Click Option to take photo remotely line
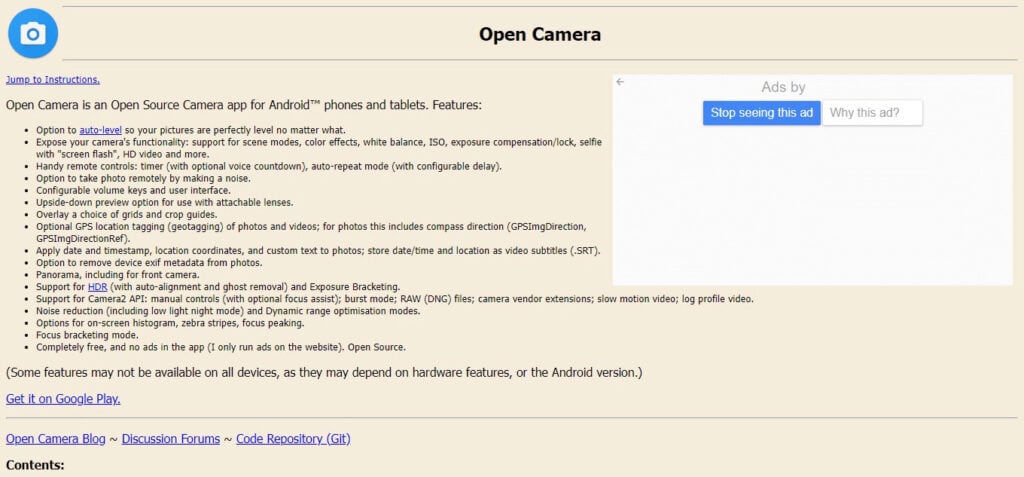The image size is (1024, 477). coord(143,178)
